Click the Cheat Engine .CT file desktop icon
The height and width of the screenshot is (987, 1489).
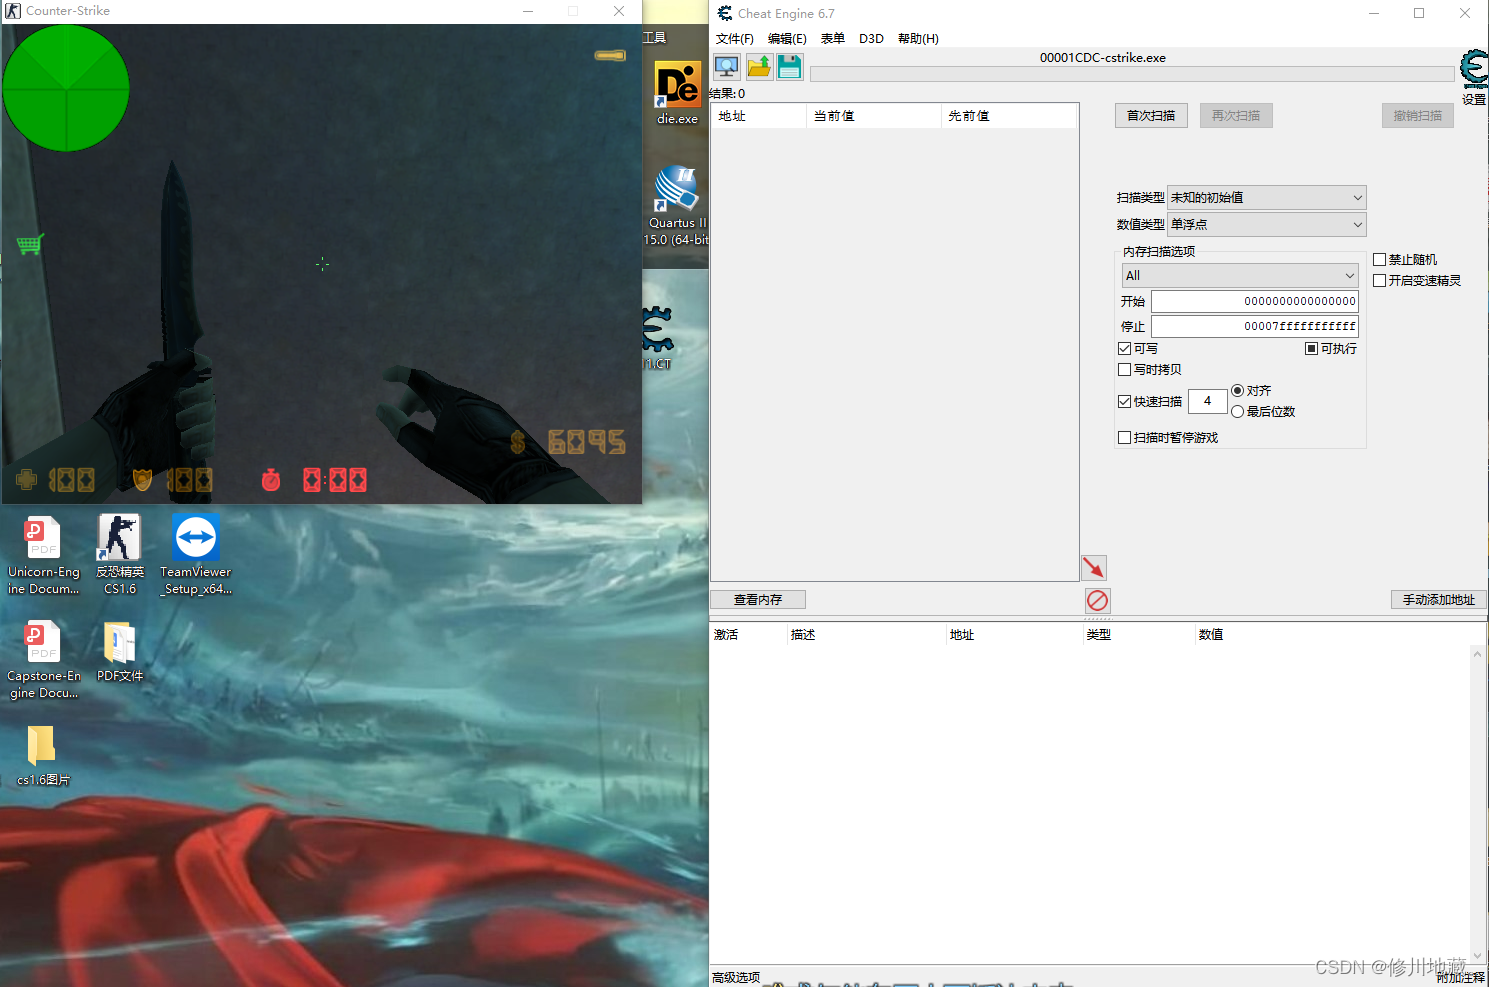click(657, 338)
